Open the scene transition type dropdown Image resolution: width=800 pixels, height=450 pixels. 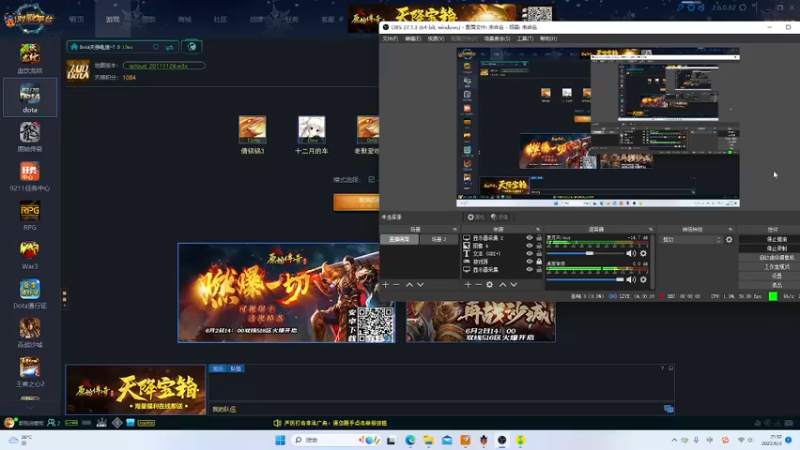(x=691, y=239)
